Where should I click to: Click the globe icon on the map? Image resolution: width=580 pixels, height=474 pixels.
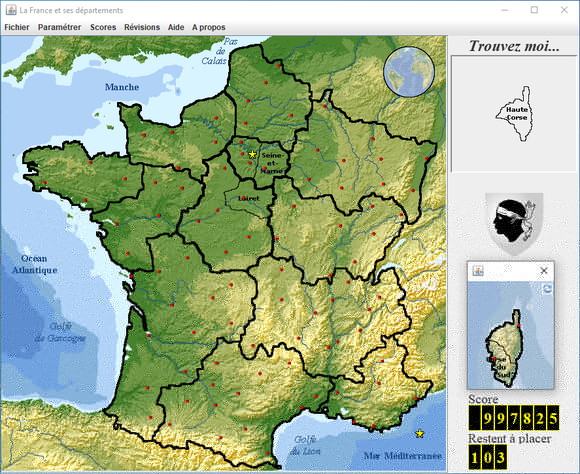pyautogui.click(x=409, y=72)
